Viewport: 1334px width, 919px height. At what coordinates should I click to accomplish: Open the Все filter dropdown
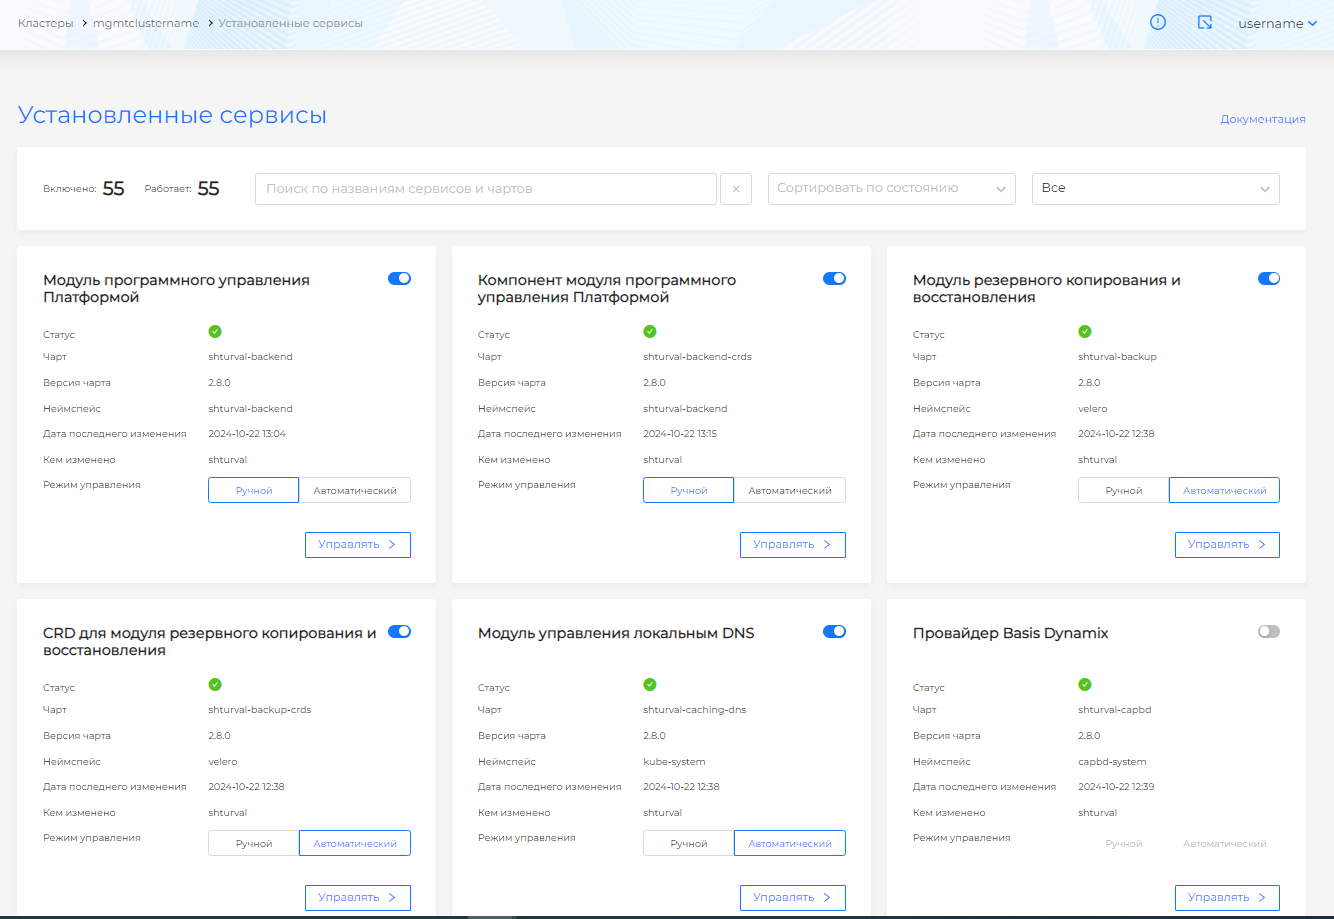click(x=1156, y=189)
